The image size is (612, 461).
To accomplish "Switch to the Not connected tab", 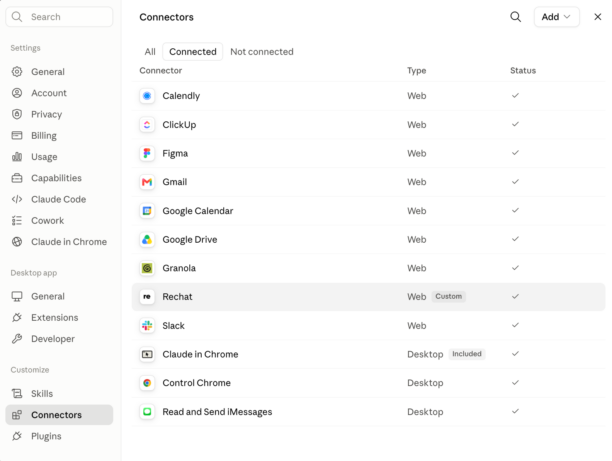I will click(262, 52).
